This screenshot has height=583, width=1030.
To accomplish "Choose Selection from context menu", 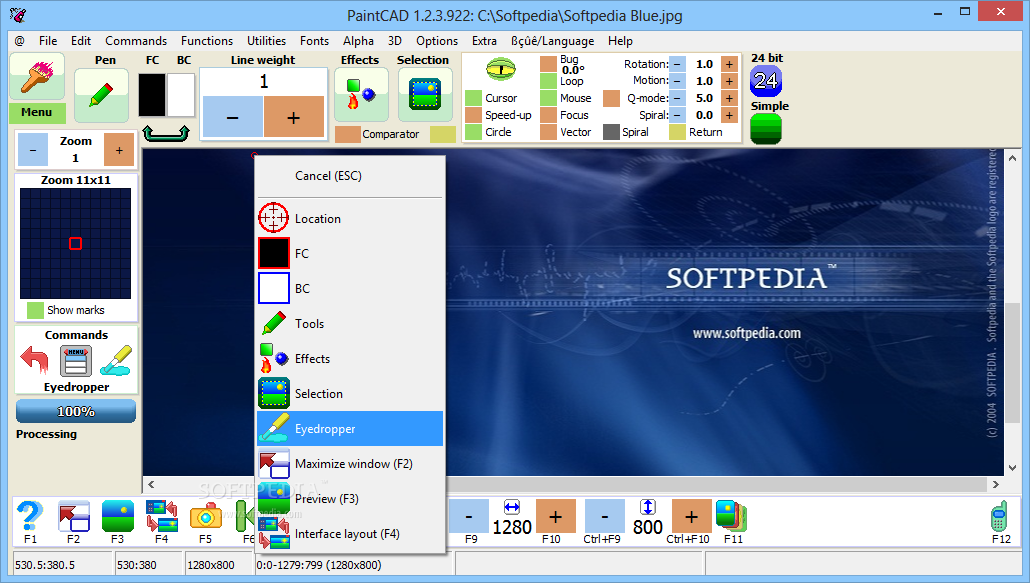I will pos(350,393).
